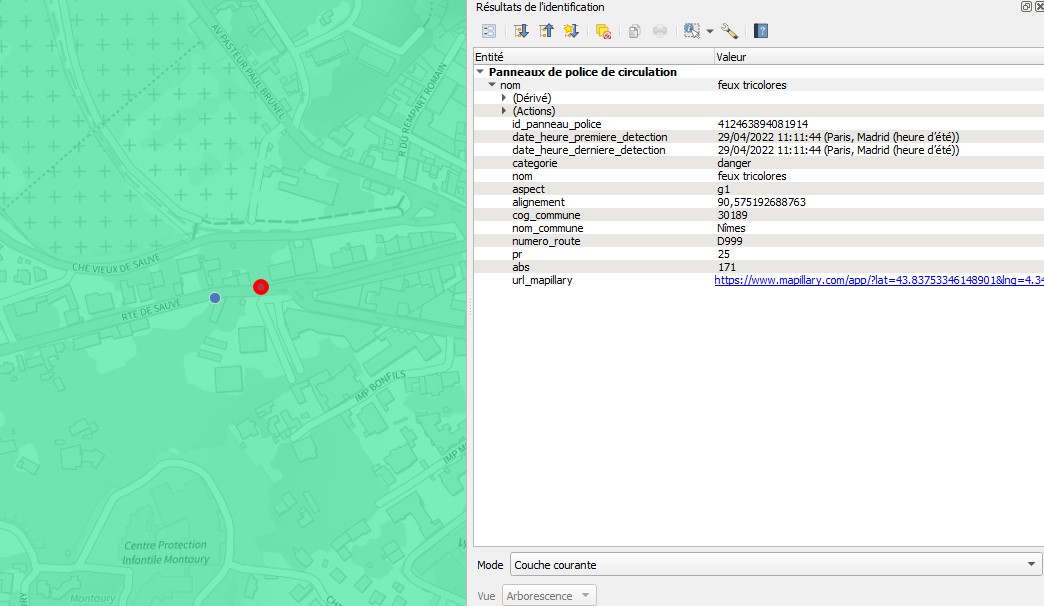
Task: Select the numero_route field name
Action: pyautogui.click(x=546, y=241)
